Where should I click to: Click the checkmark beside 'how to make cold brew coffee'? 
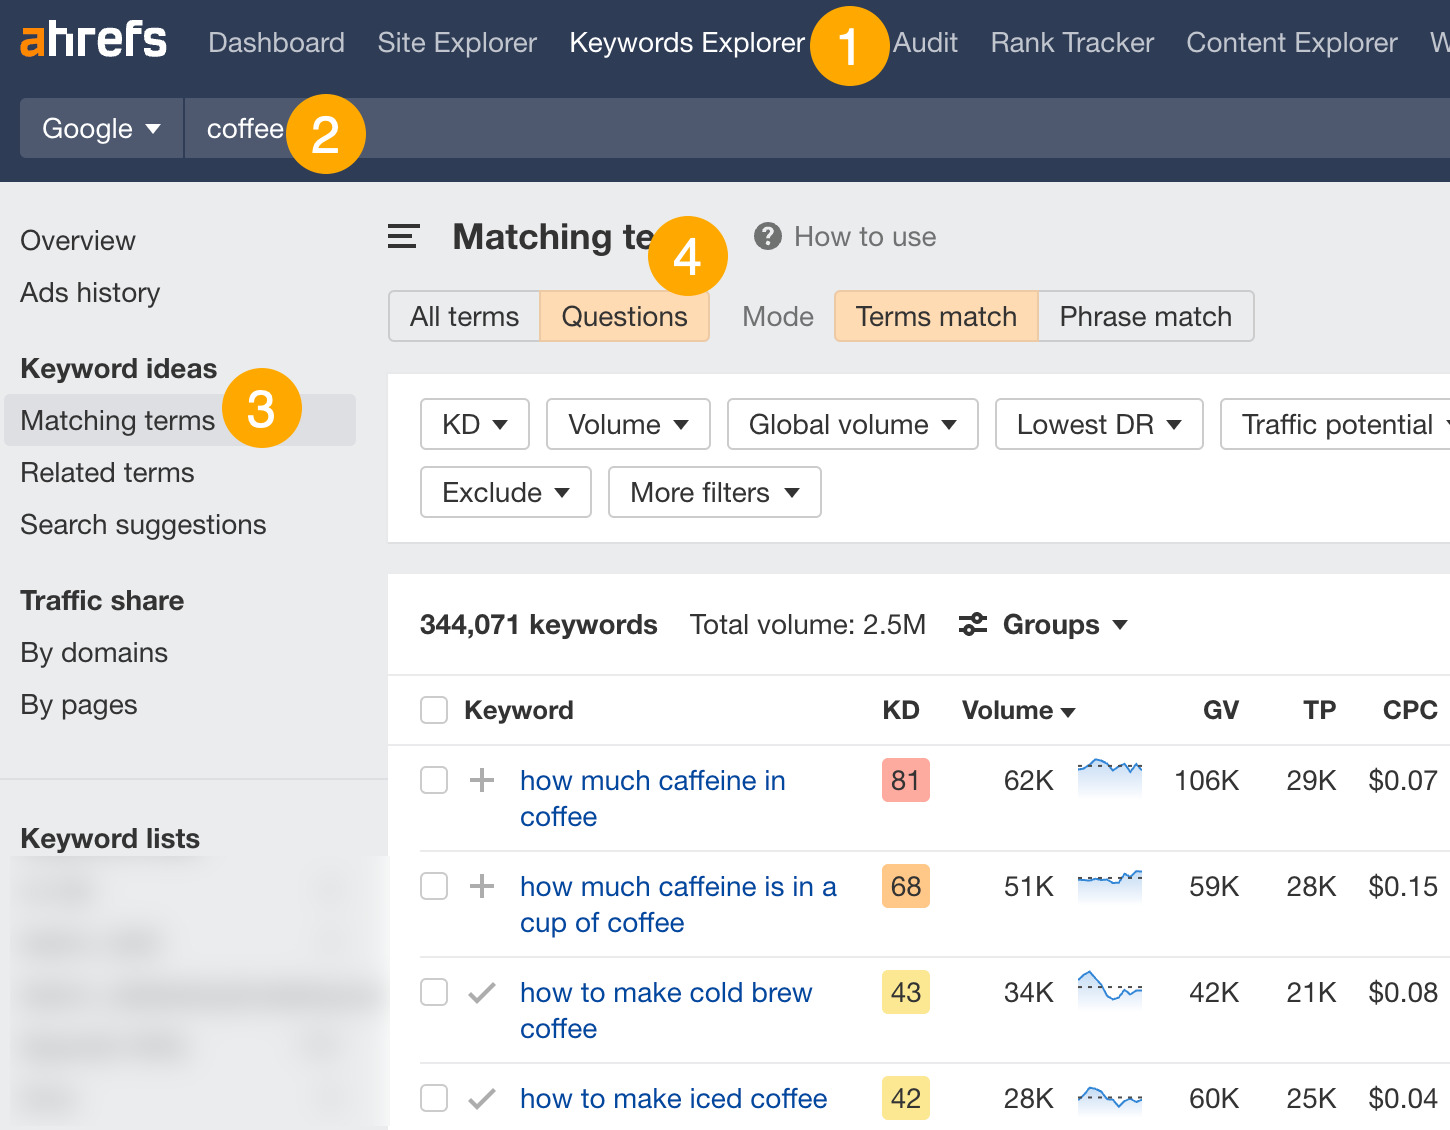[x=482, y=992]
